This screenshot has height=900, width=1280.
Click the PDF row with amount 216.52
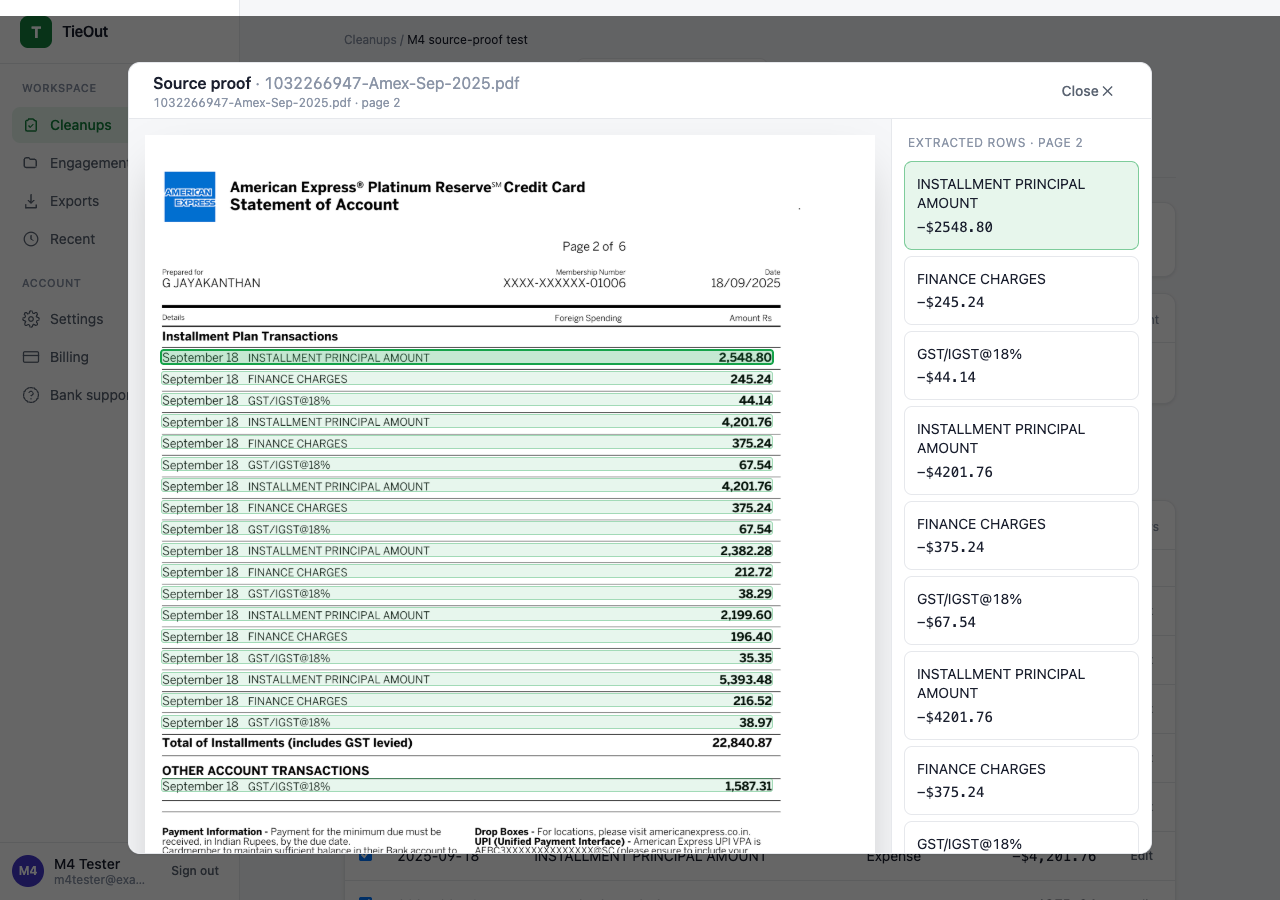pos(467,701)
